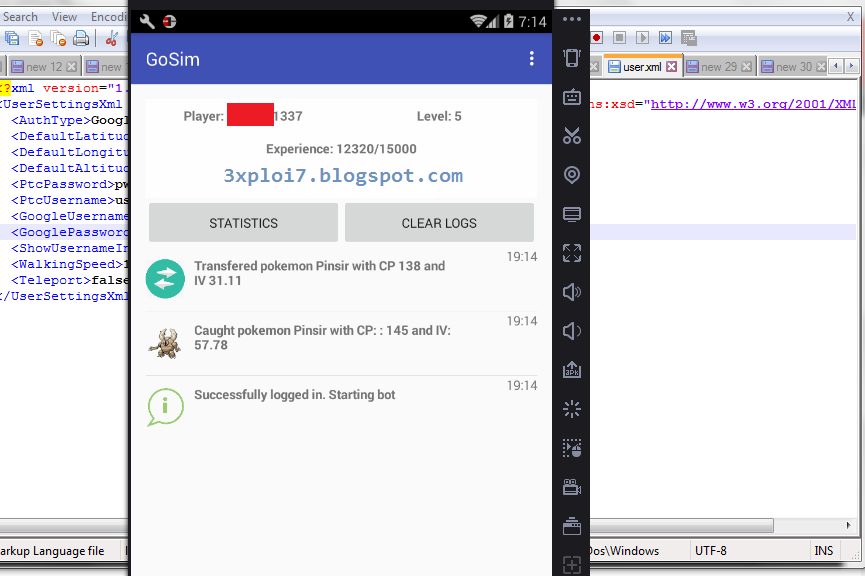
Task: Click the CLEAR LOGS button
Action: point(439,223)
